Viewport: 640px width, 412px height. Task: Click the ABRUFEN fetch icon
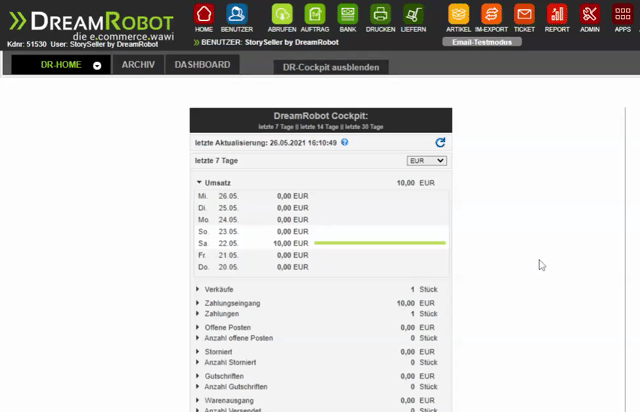tap(282, 18)
